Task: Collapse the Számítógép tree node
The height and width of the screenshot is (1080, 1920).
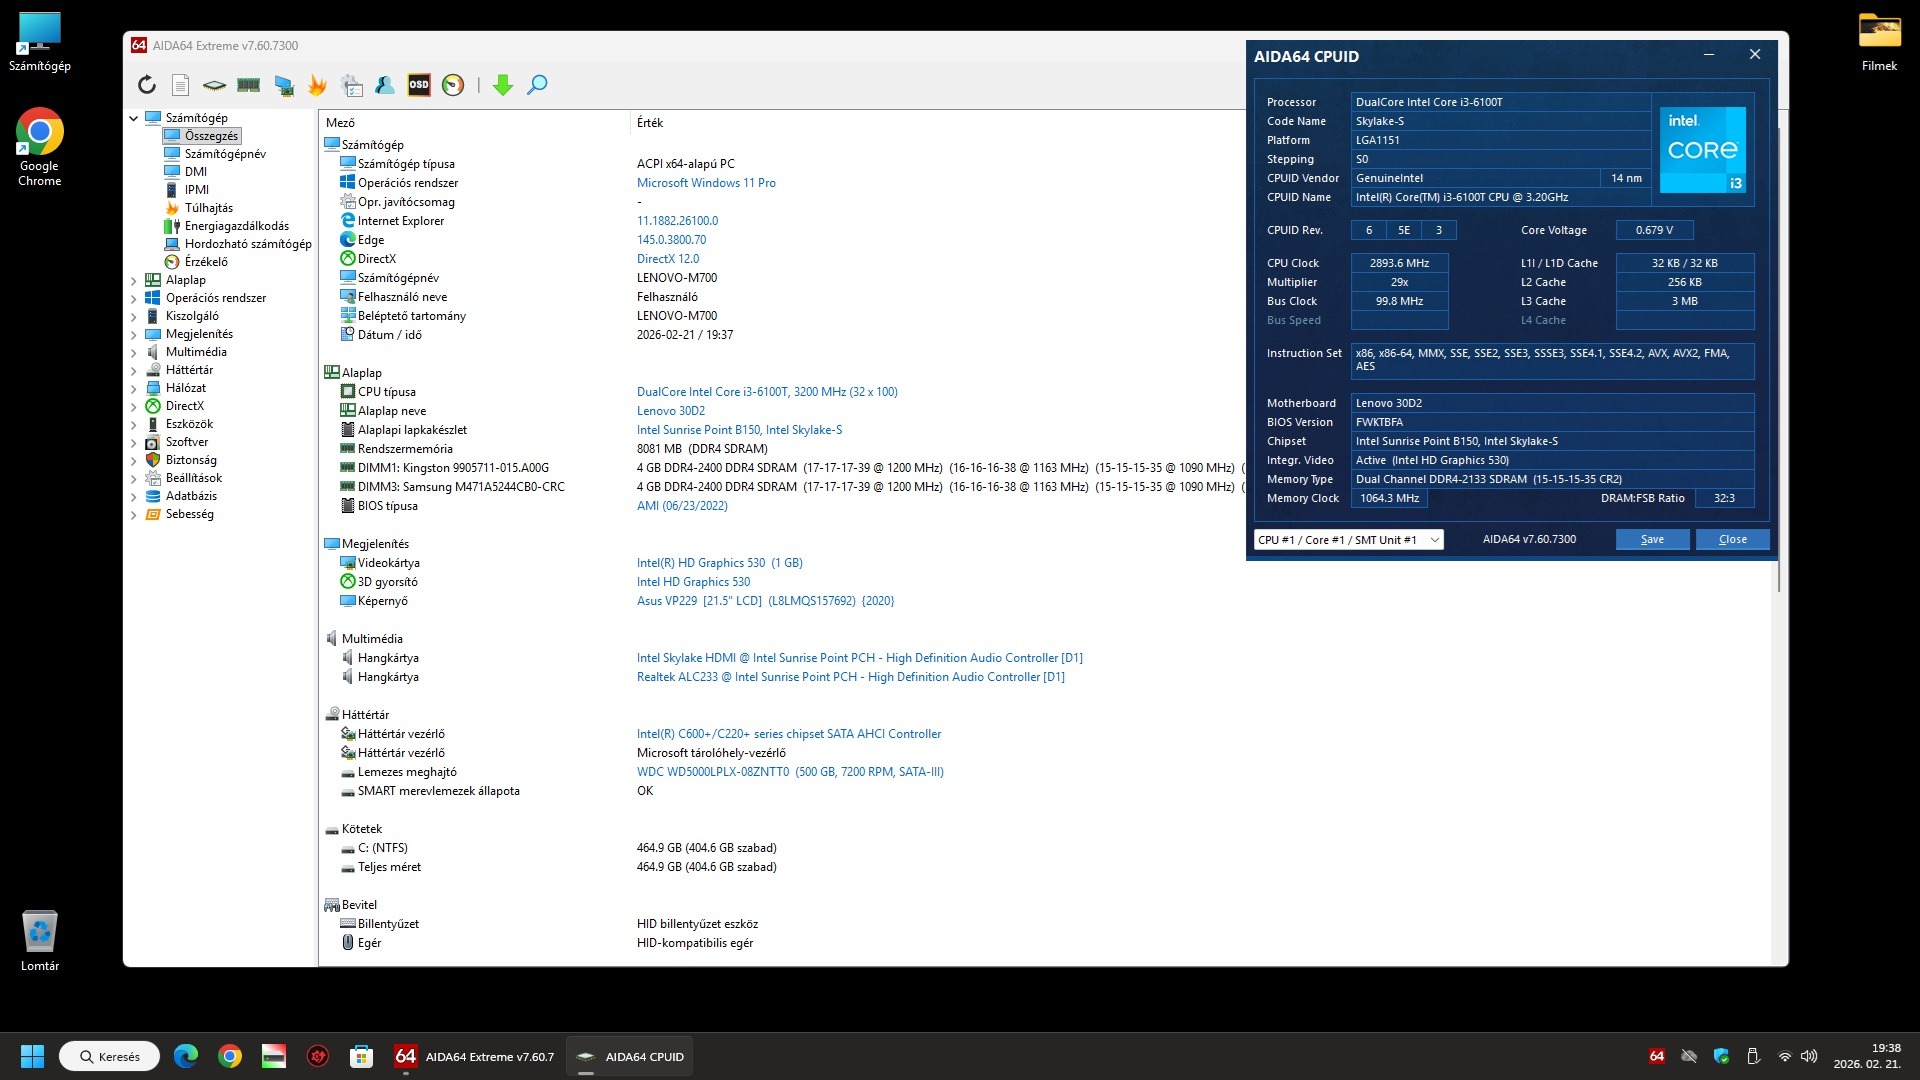Action: pos(133,118)
